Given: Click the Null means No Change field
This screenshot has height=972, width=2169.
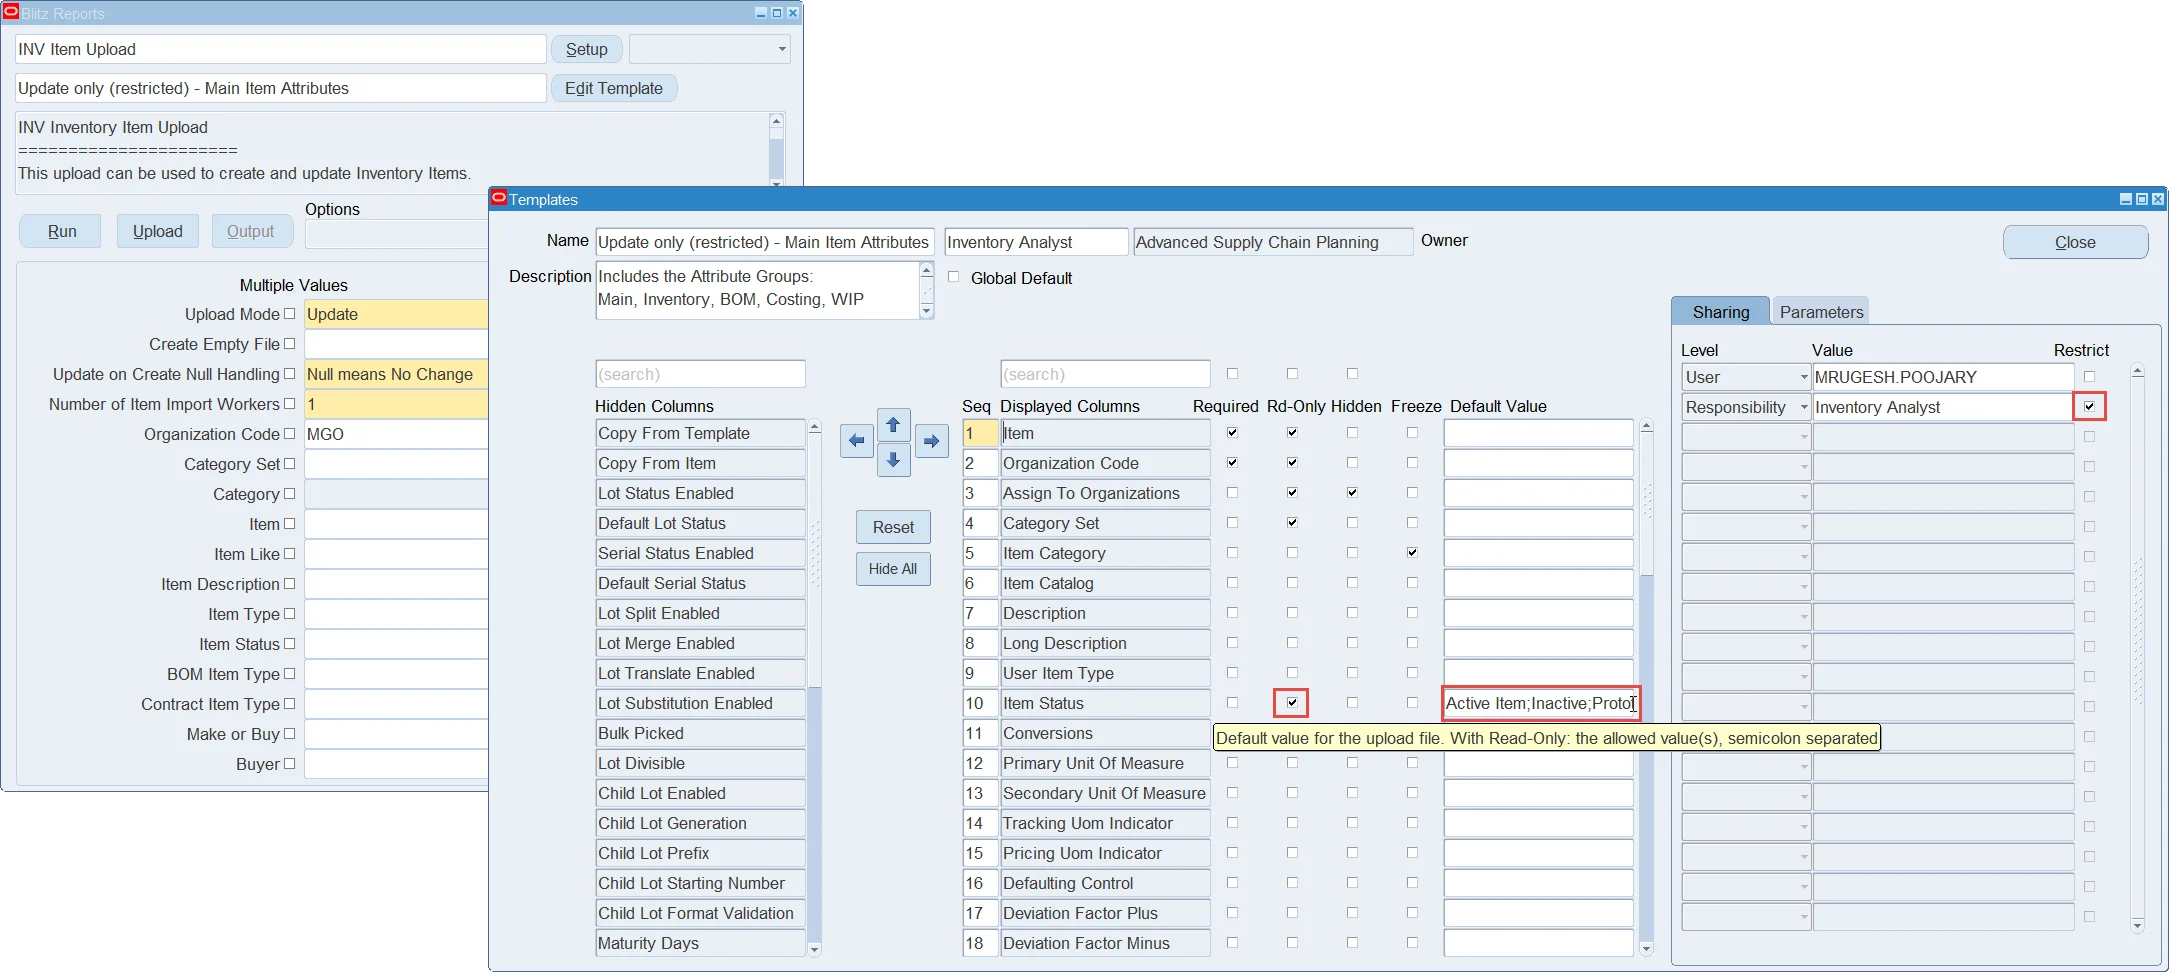Looking at the screenshot, I should click(x=396, y=374).
